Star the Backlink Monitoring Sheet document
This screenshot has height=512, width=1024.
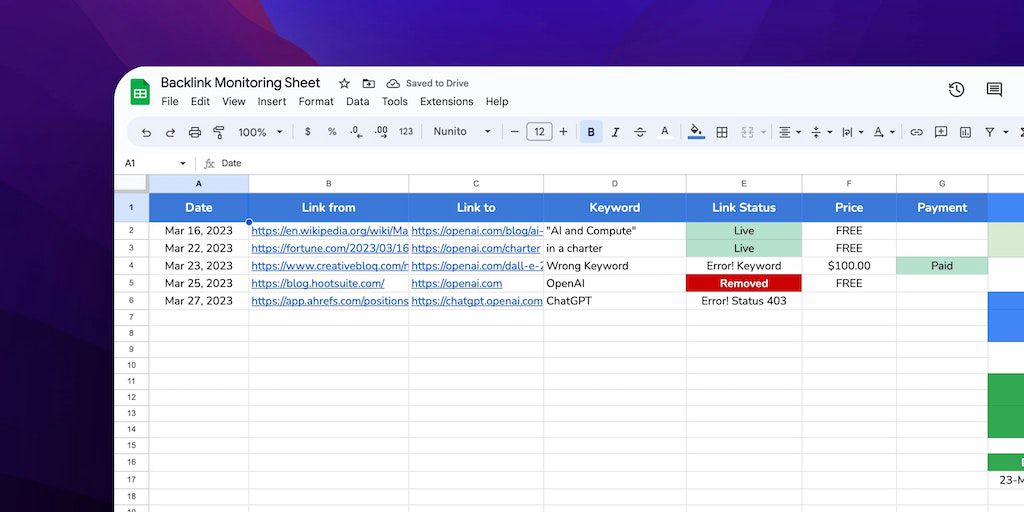pyautogui.click(x=344, y=83)
